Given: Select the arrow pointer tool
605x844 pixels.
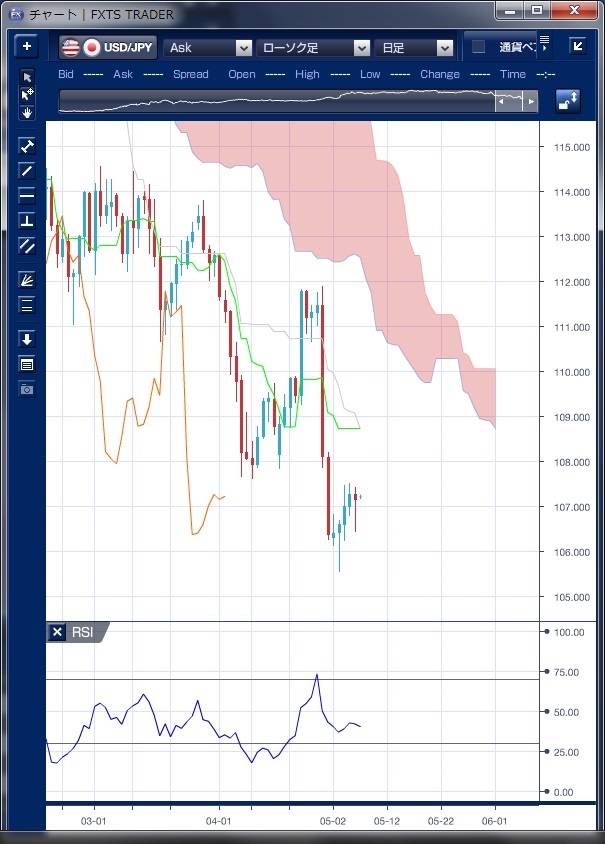Looking at the screenshot, I should (27, 77).
